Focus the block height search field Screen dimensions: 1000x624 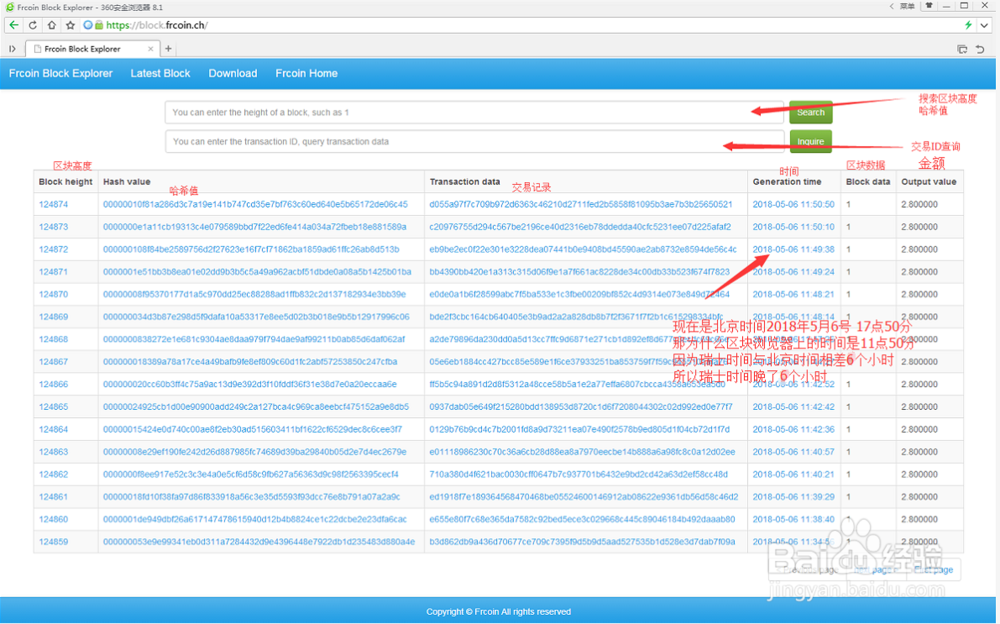474,112
